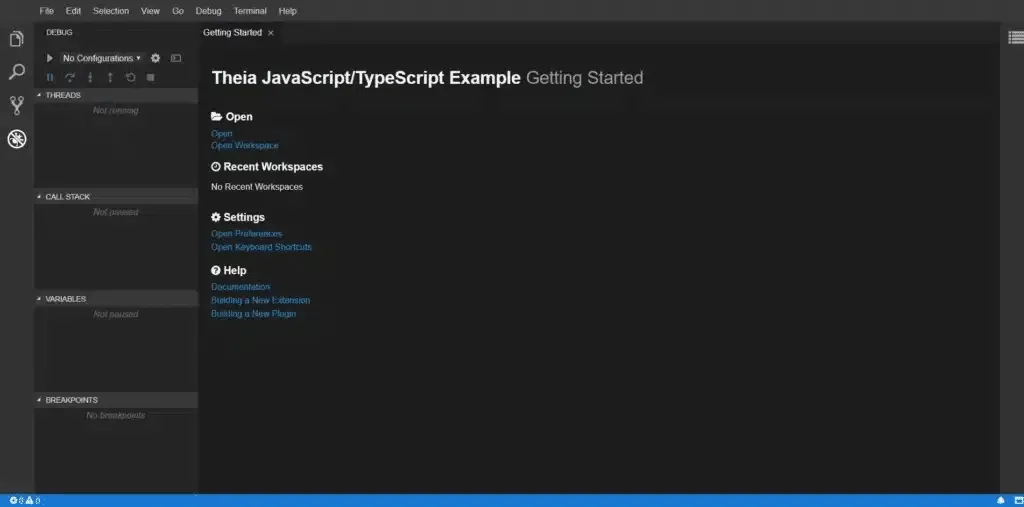Open the Help menu
Screen dimensions: 1024x507
pyautogui.click(x=287, y=11)
